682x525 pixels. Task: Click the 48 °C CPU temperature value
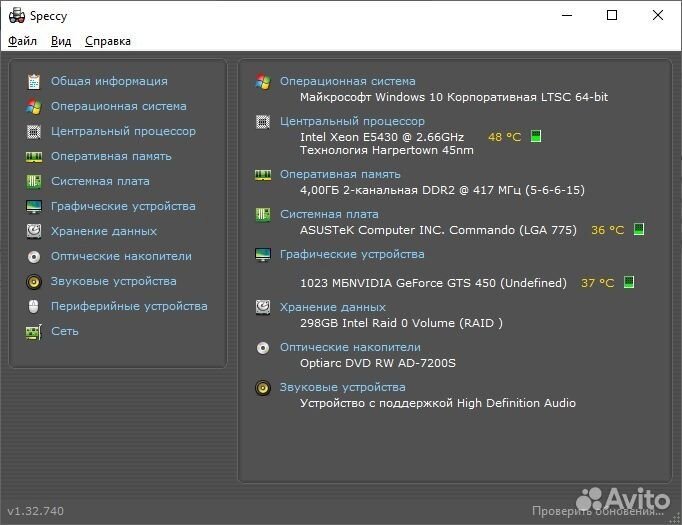[x=505, y=137]
